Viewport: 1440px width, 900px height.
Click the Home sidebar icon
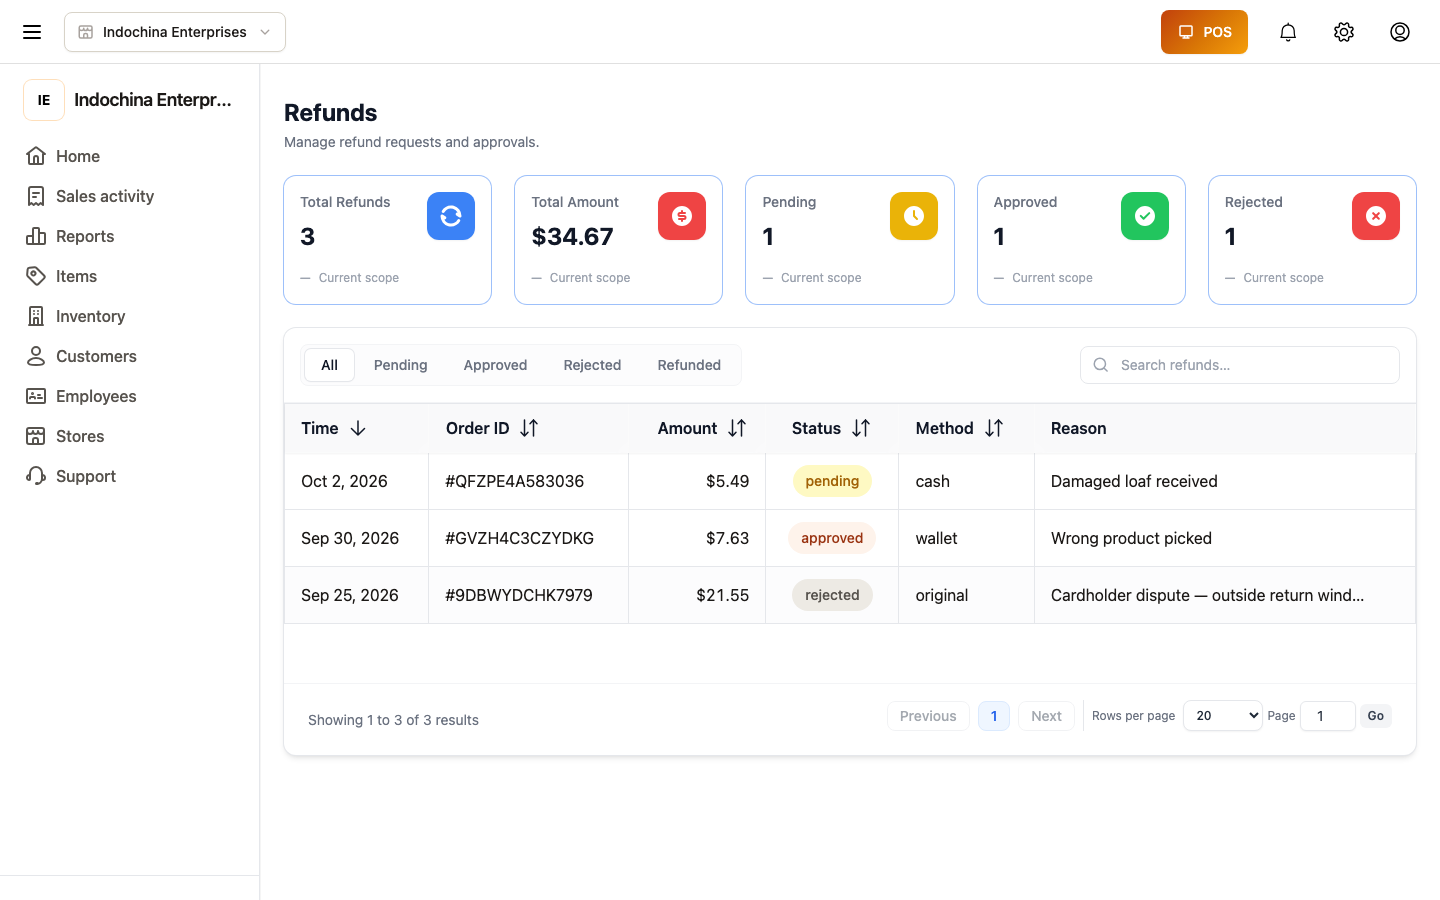point(36,156)
